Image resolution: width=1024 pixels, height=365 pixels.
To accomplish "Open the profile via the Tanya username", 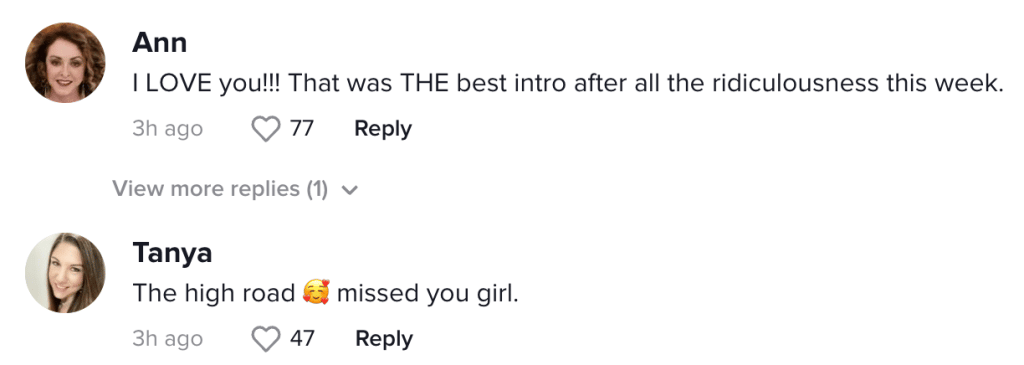I will [172, 253].
